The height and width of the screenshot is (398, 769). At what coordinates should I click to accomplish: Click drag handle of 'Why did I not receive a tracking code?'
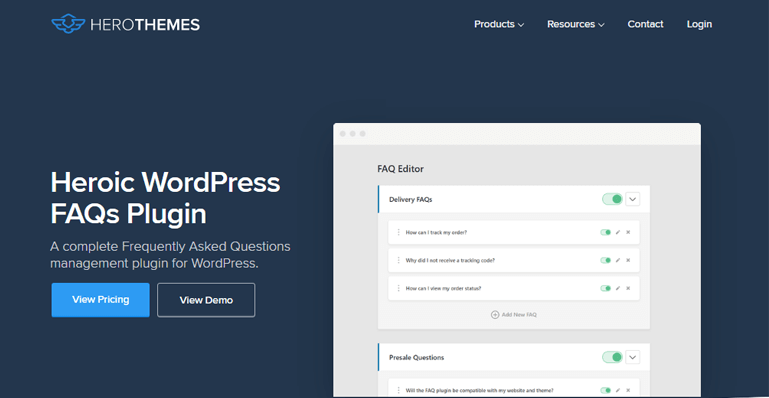point(398,260)
